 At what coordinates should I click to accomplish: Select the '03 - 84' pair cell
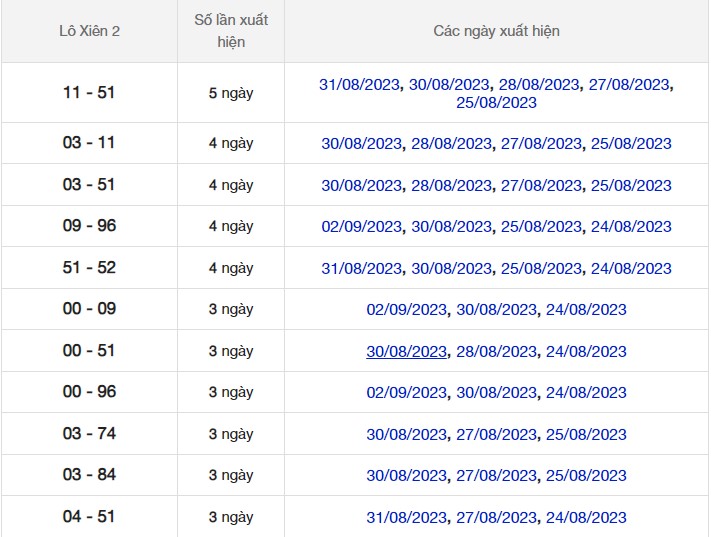tap(89, 475)
